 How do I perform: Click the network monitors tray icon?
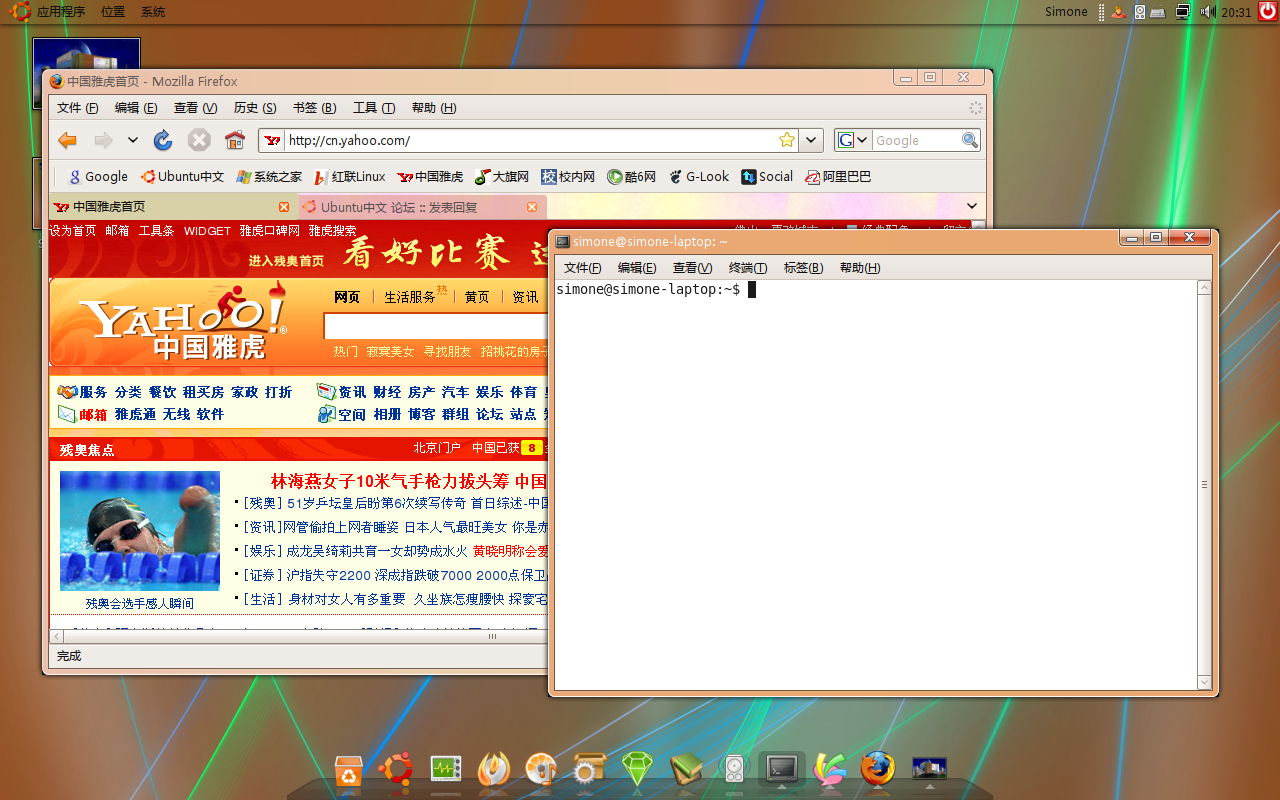pos(1183,12)
